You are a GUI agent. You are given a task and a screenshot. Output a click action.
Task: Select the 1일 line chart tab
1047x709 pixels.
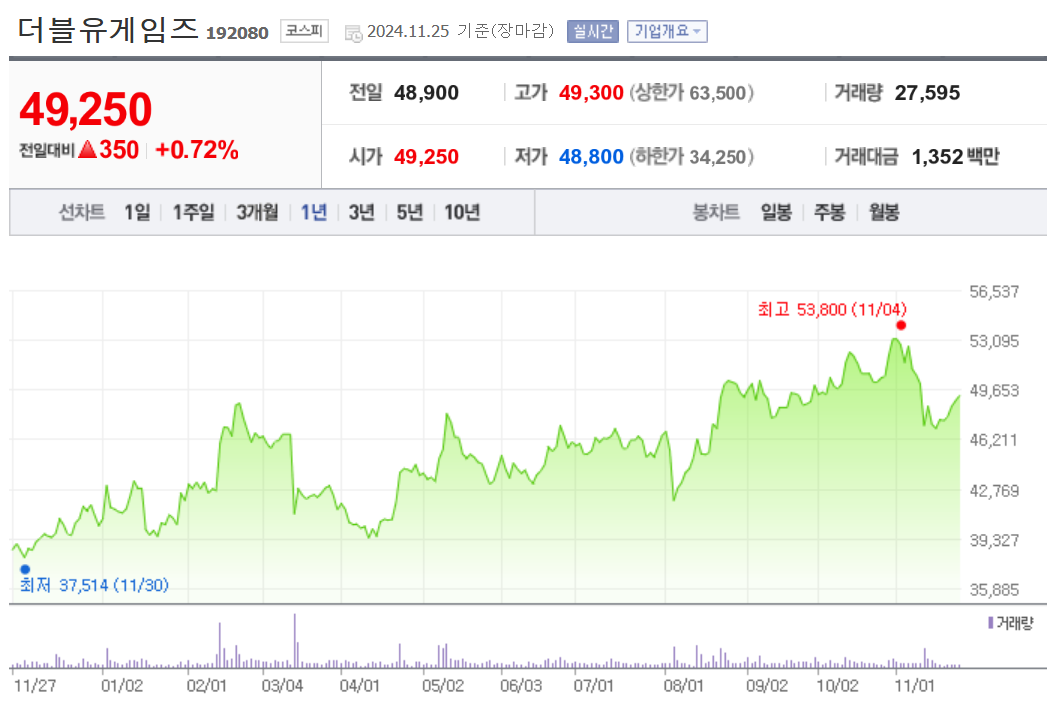(137, 212)
